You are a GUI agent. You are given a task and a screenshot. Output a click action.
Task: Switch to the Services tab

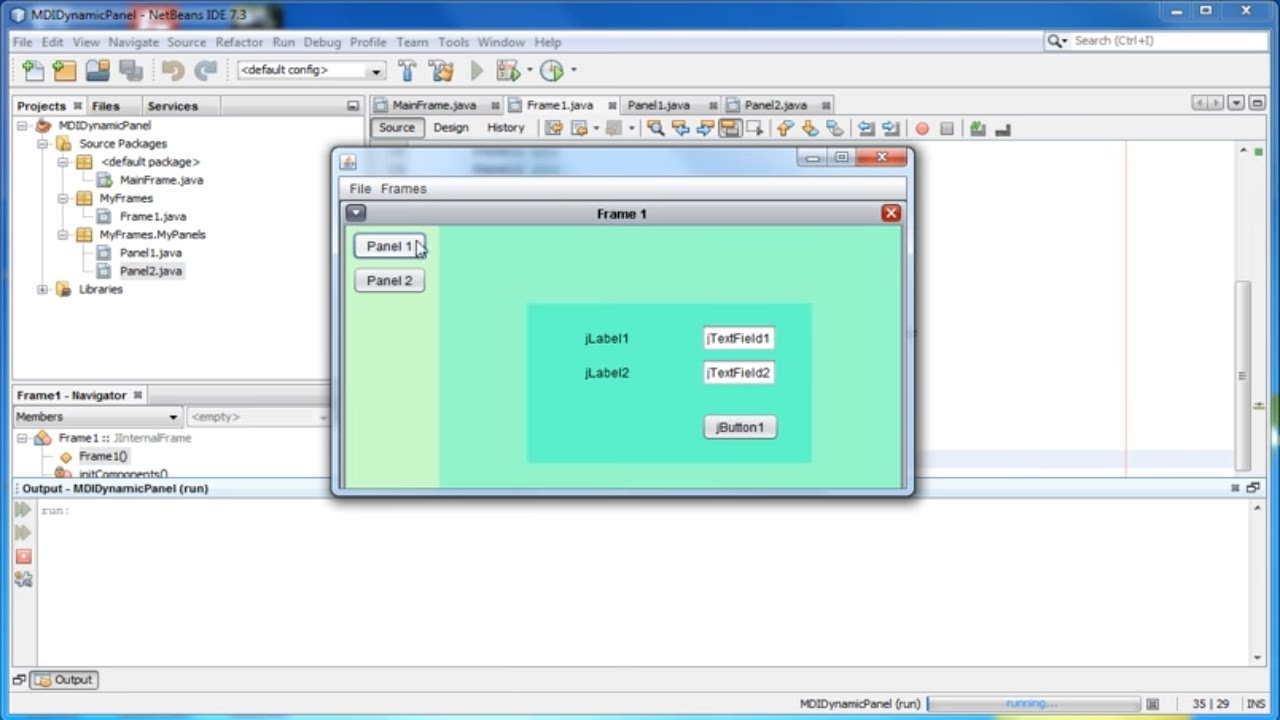[x=173, y=106]
